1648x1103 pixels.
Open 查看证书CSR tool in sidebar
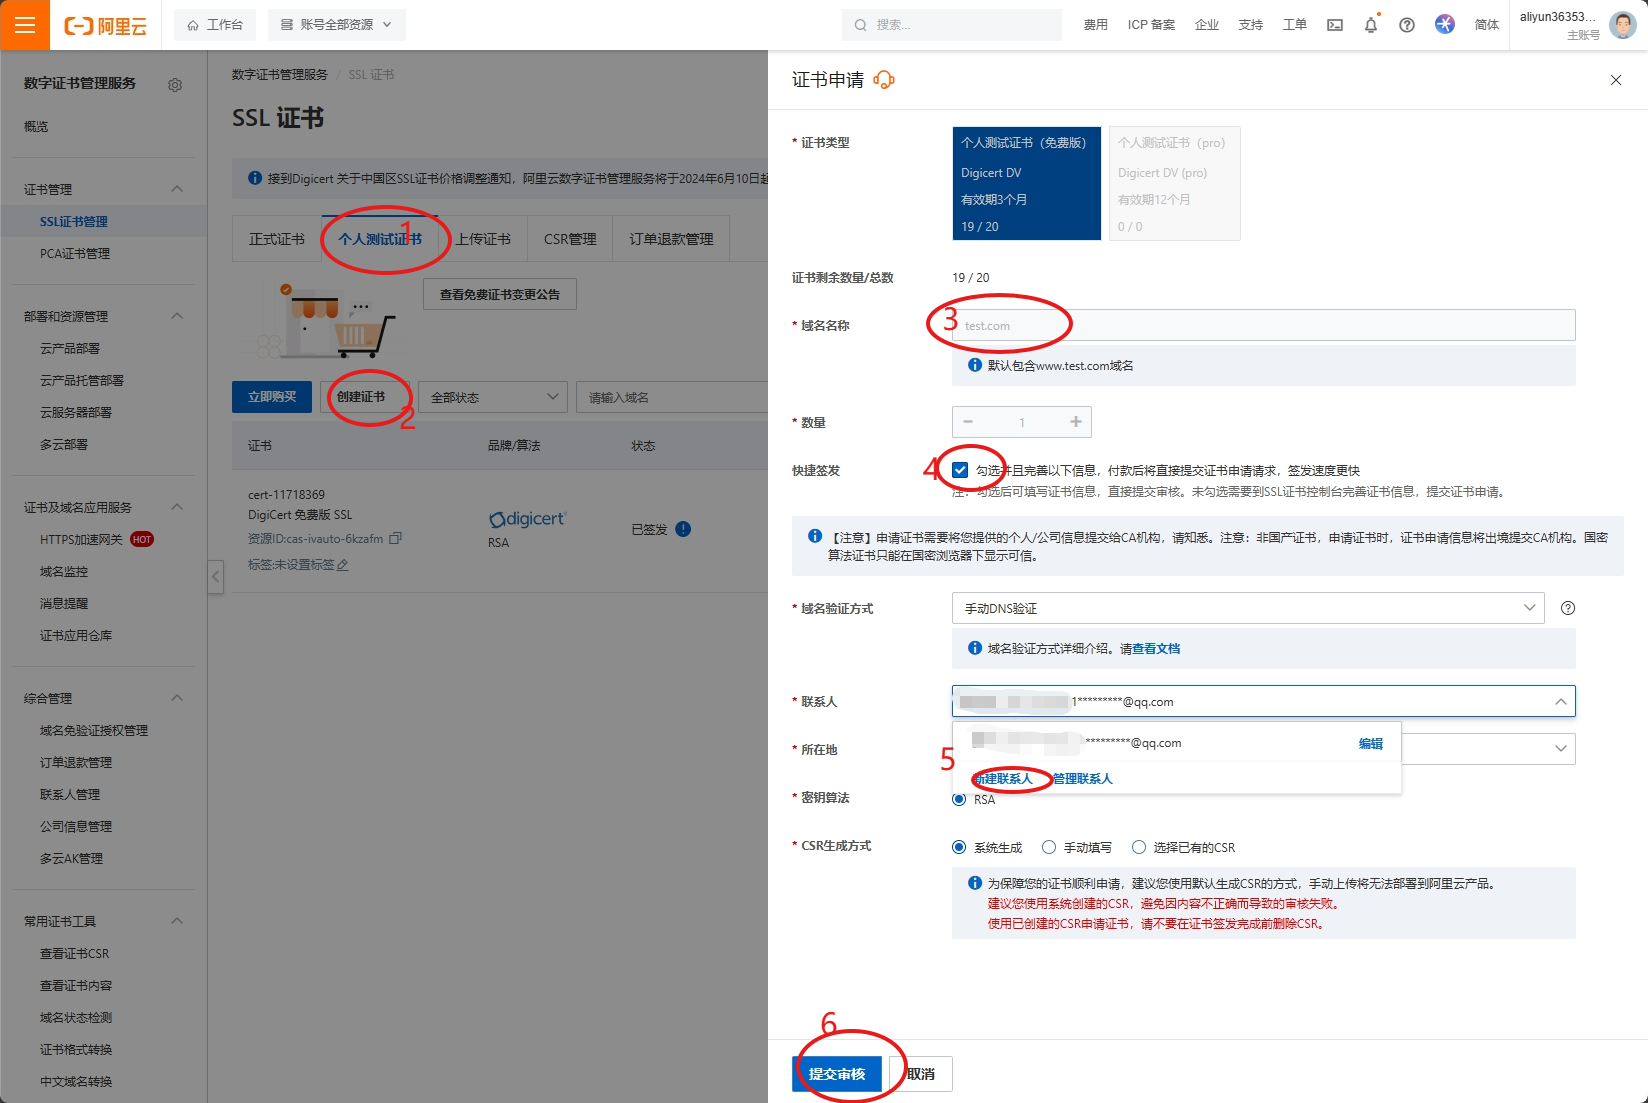(x=75, y=954)
